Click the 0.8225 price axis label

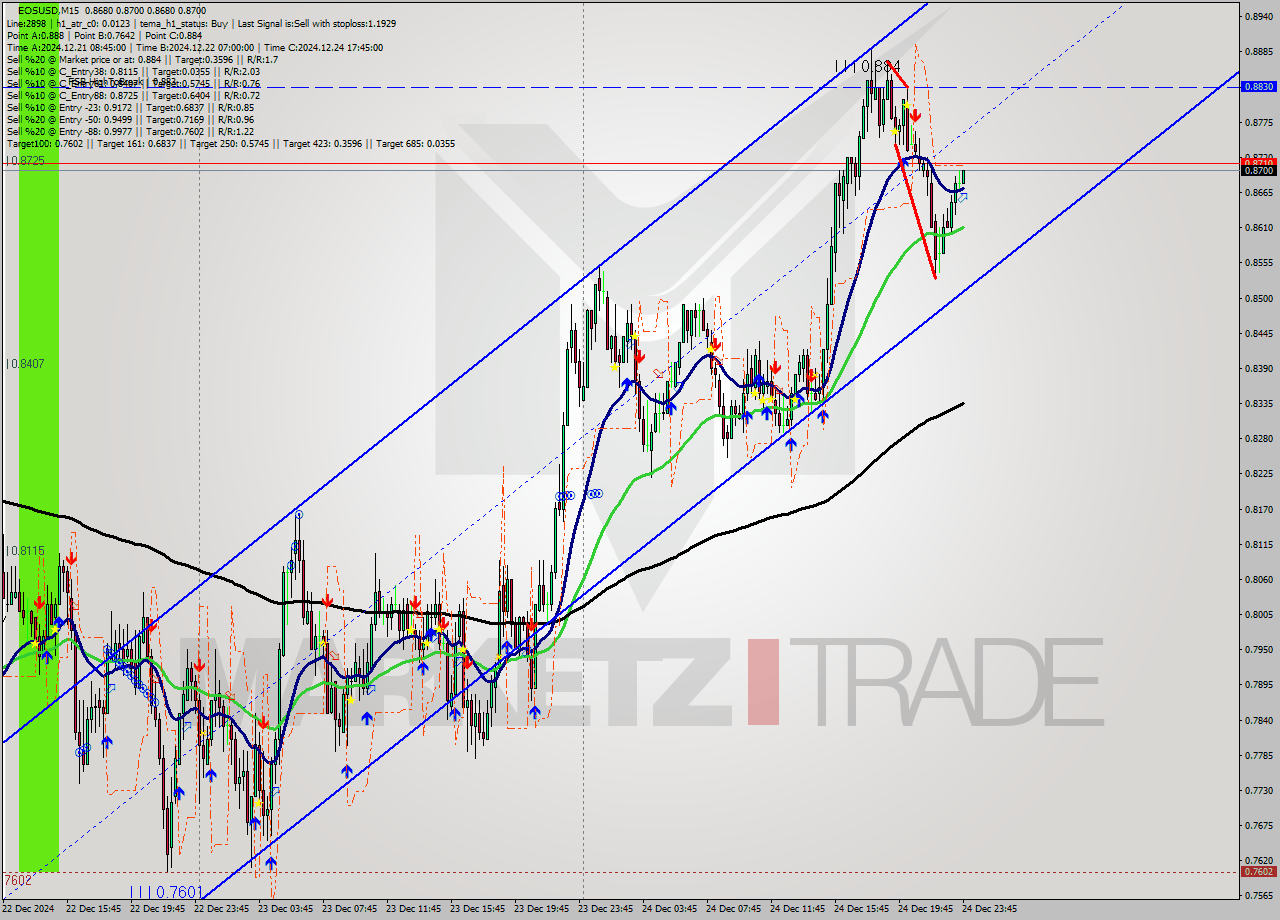click(x=1257, y=474)
